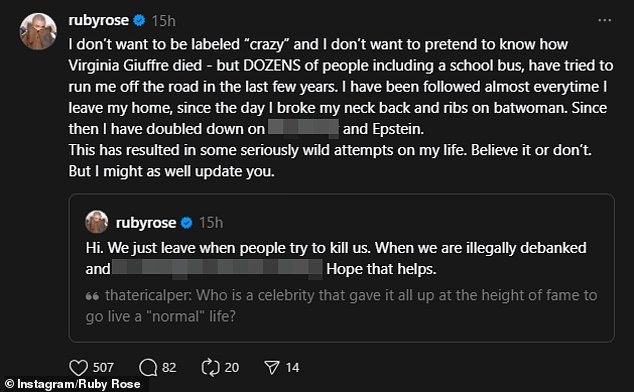Repost using the circular arrows icon
Screen dimensions: 634x392
point(210,368)
